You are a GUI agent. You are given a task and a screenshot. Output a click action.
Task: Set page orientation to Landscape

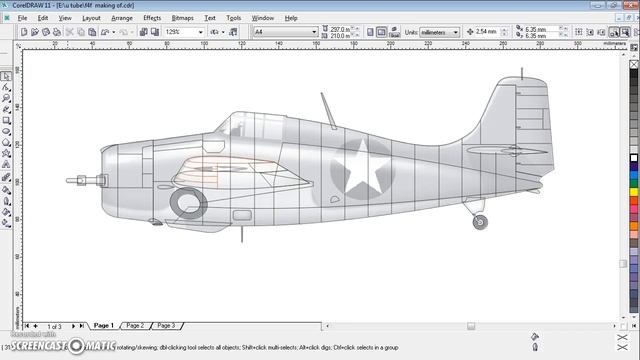tap(381, 32)
